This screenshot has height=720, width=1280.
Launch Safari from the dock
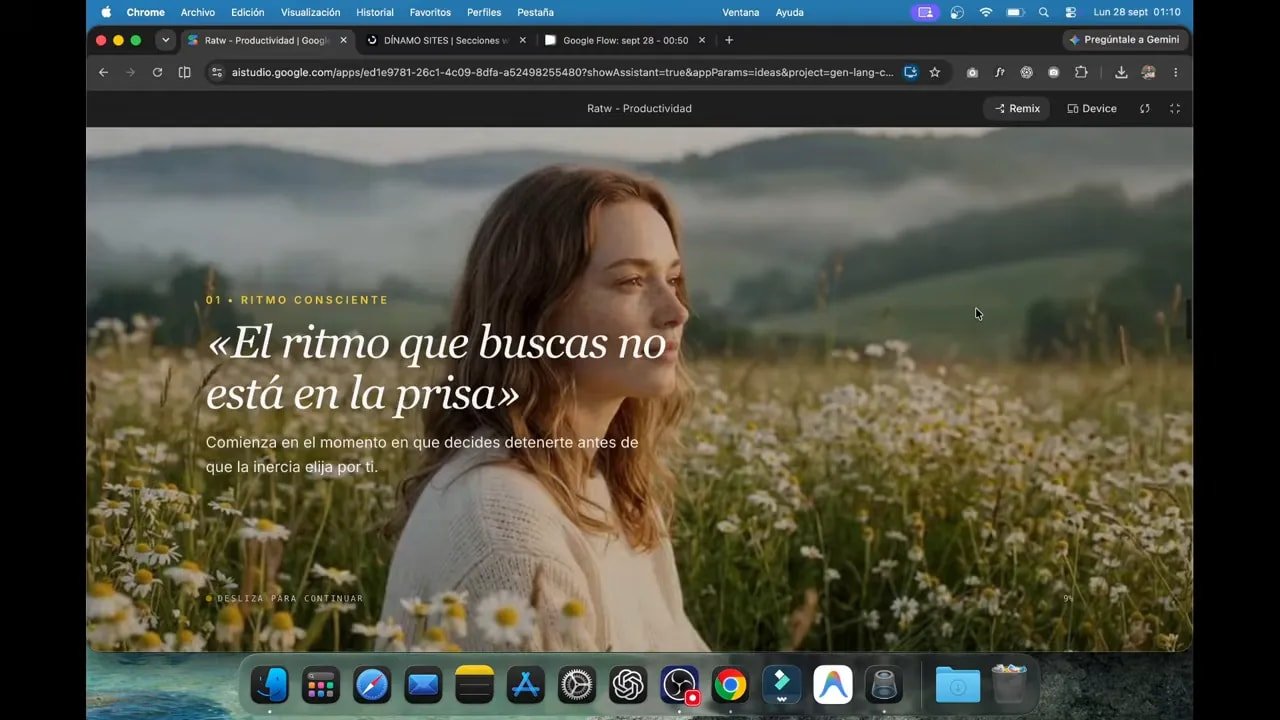coord(372,685)
